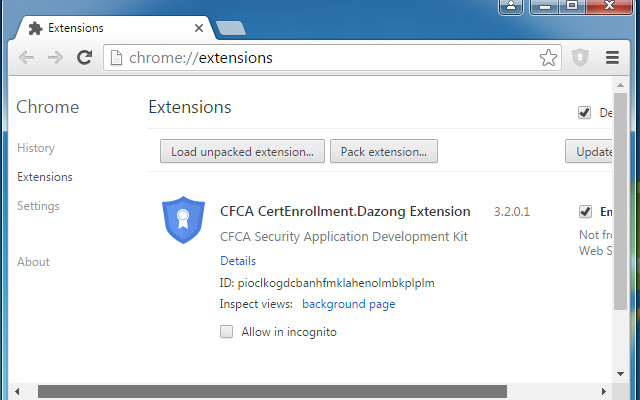Select Extensions in the sidebar
Screen dimensions: 640x400
click(x=45, y=177)
